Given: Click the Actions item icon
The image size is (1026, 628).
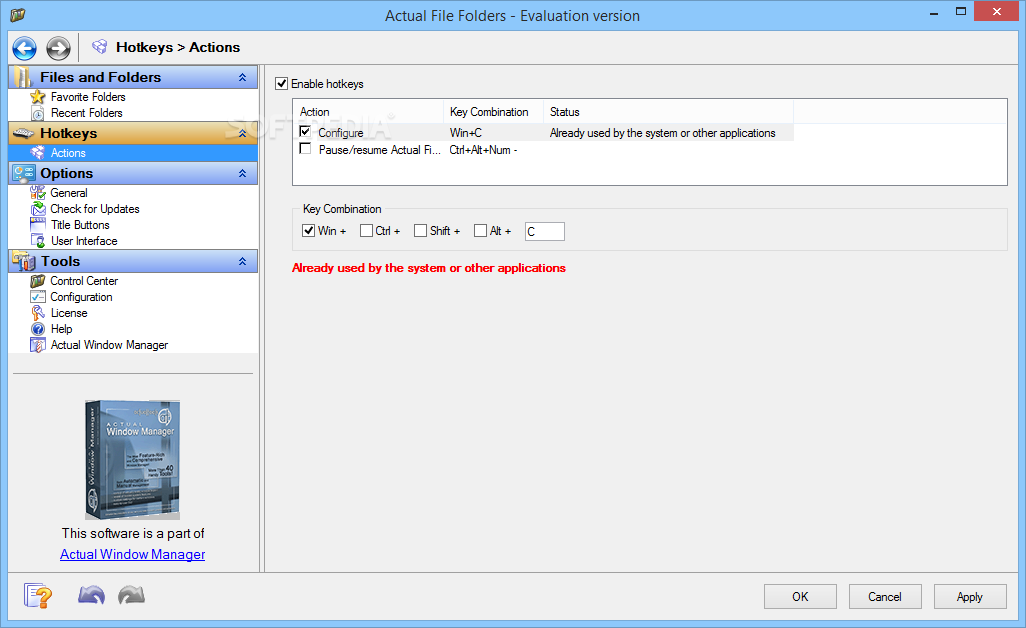Looking at the screenshot, I should [x=38, y=153].
